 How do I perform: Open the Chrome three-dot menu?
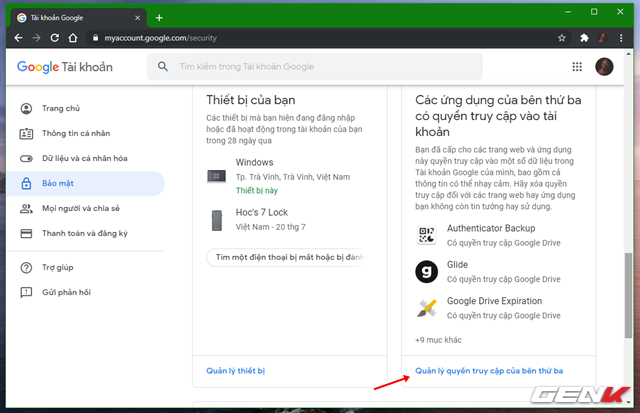pyautogui.click(x=621, y=38)
